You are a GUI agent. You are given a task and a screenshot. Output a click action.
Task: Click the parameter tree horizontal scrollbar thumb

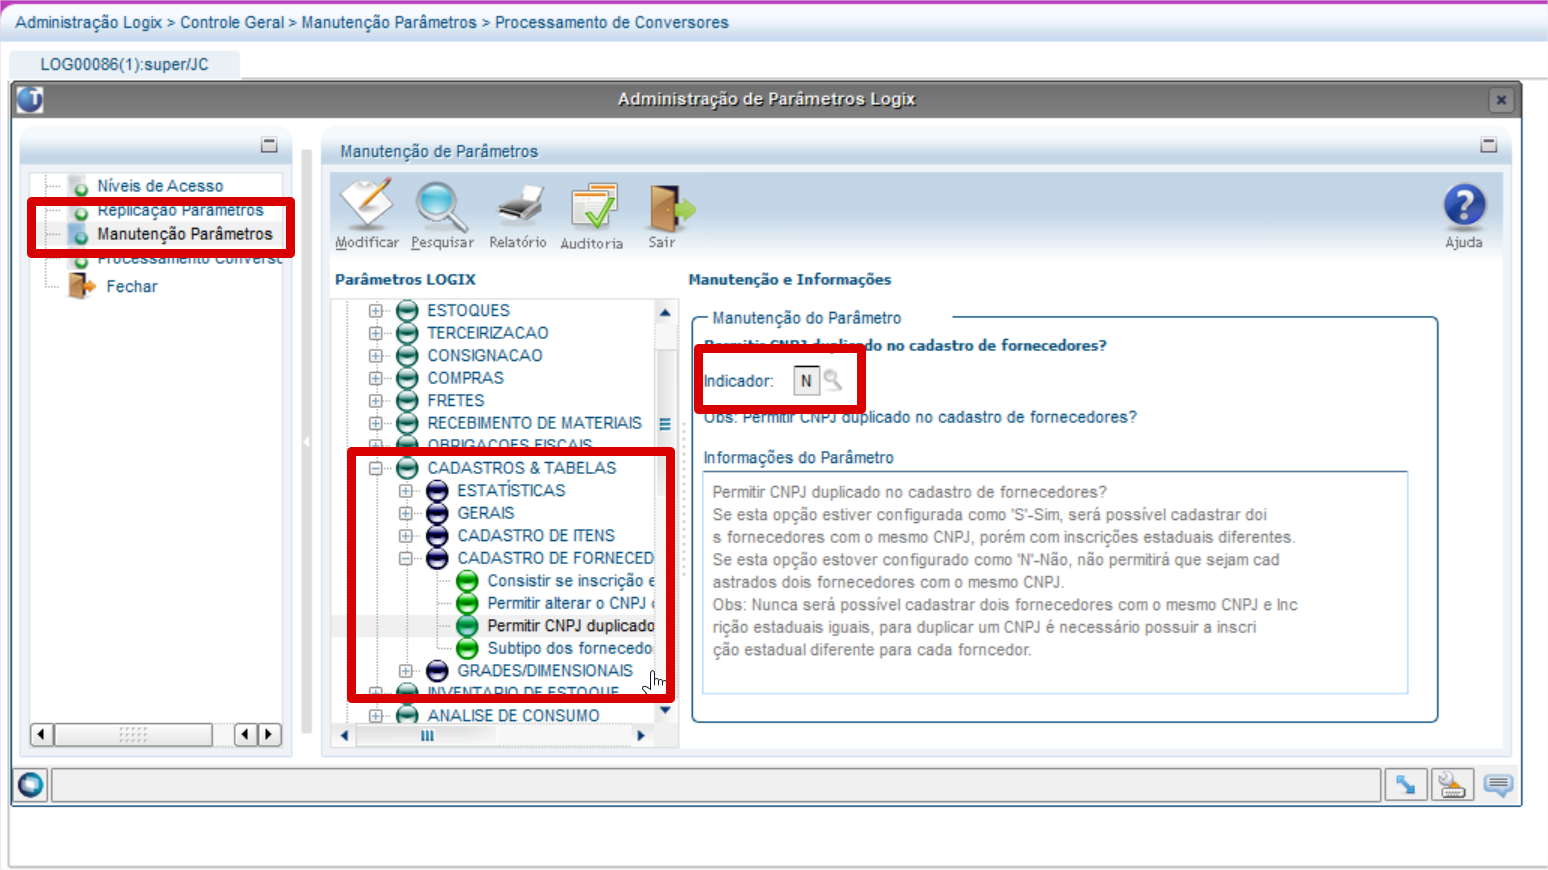tap(427, 736)
